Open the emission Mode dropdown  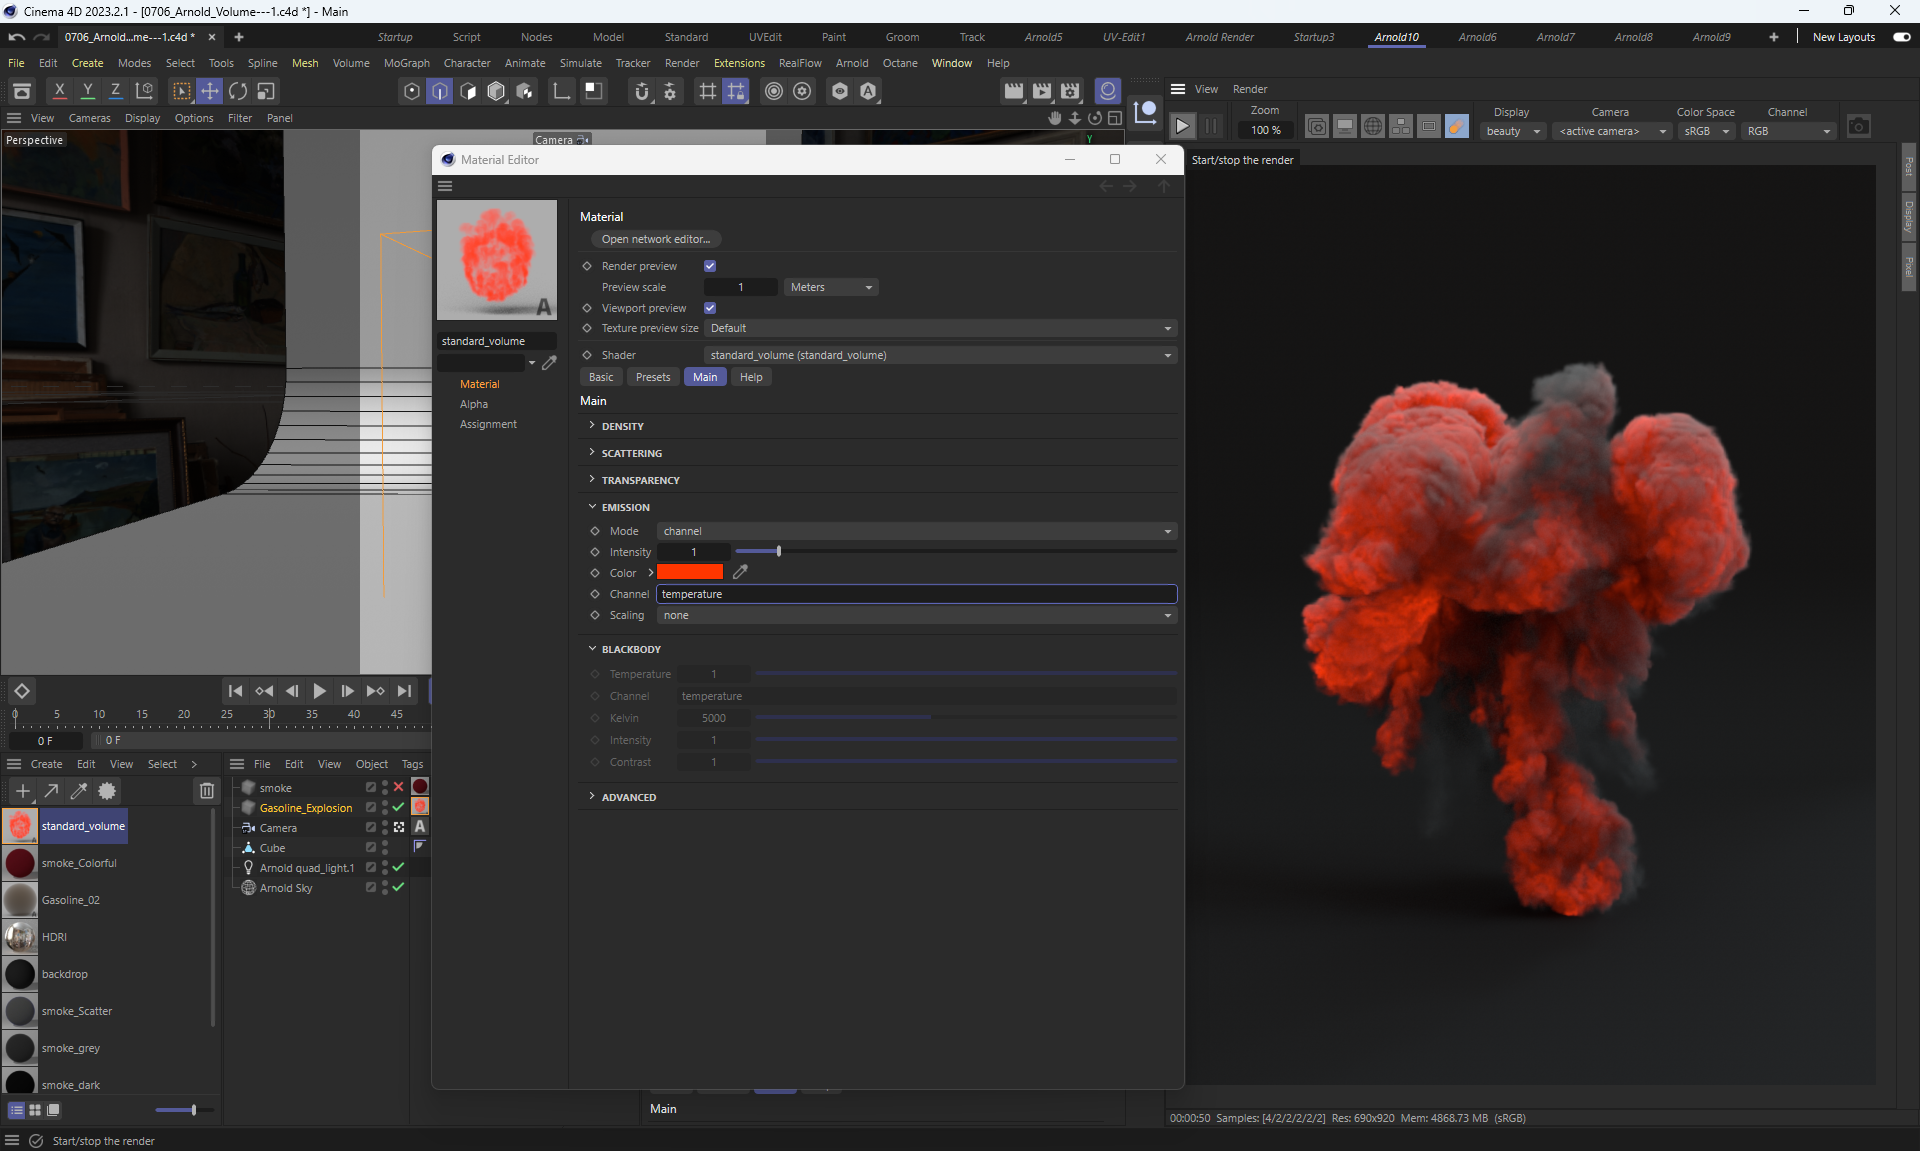point(916,531)
